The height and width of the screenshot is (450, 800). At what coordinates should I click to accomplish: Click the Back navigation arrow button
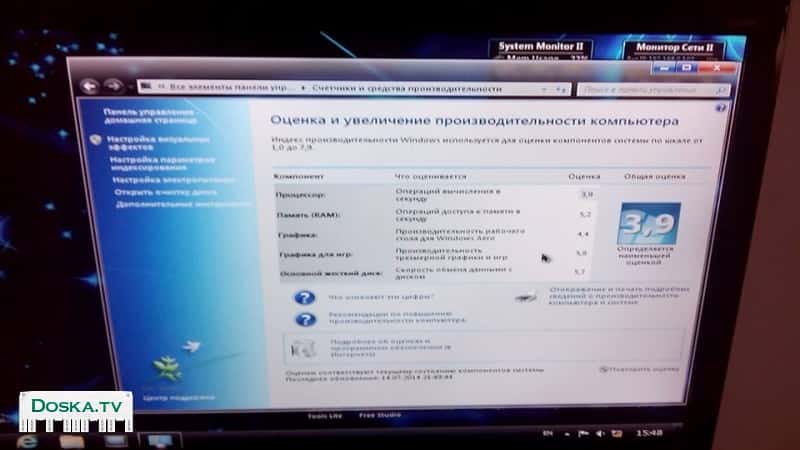[x=91, y=86]
